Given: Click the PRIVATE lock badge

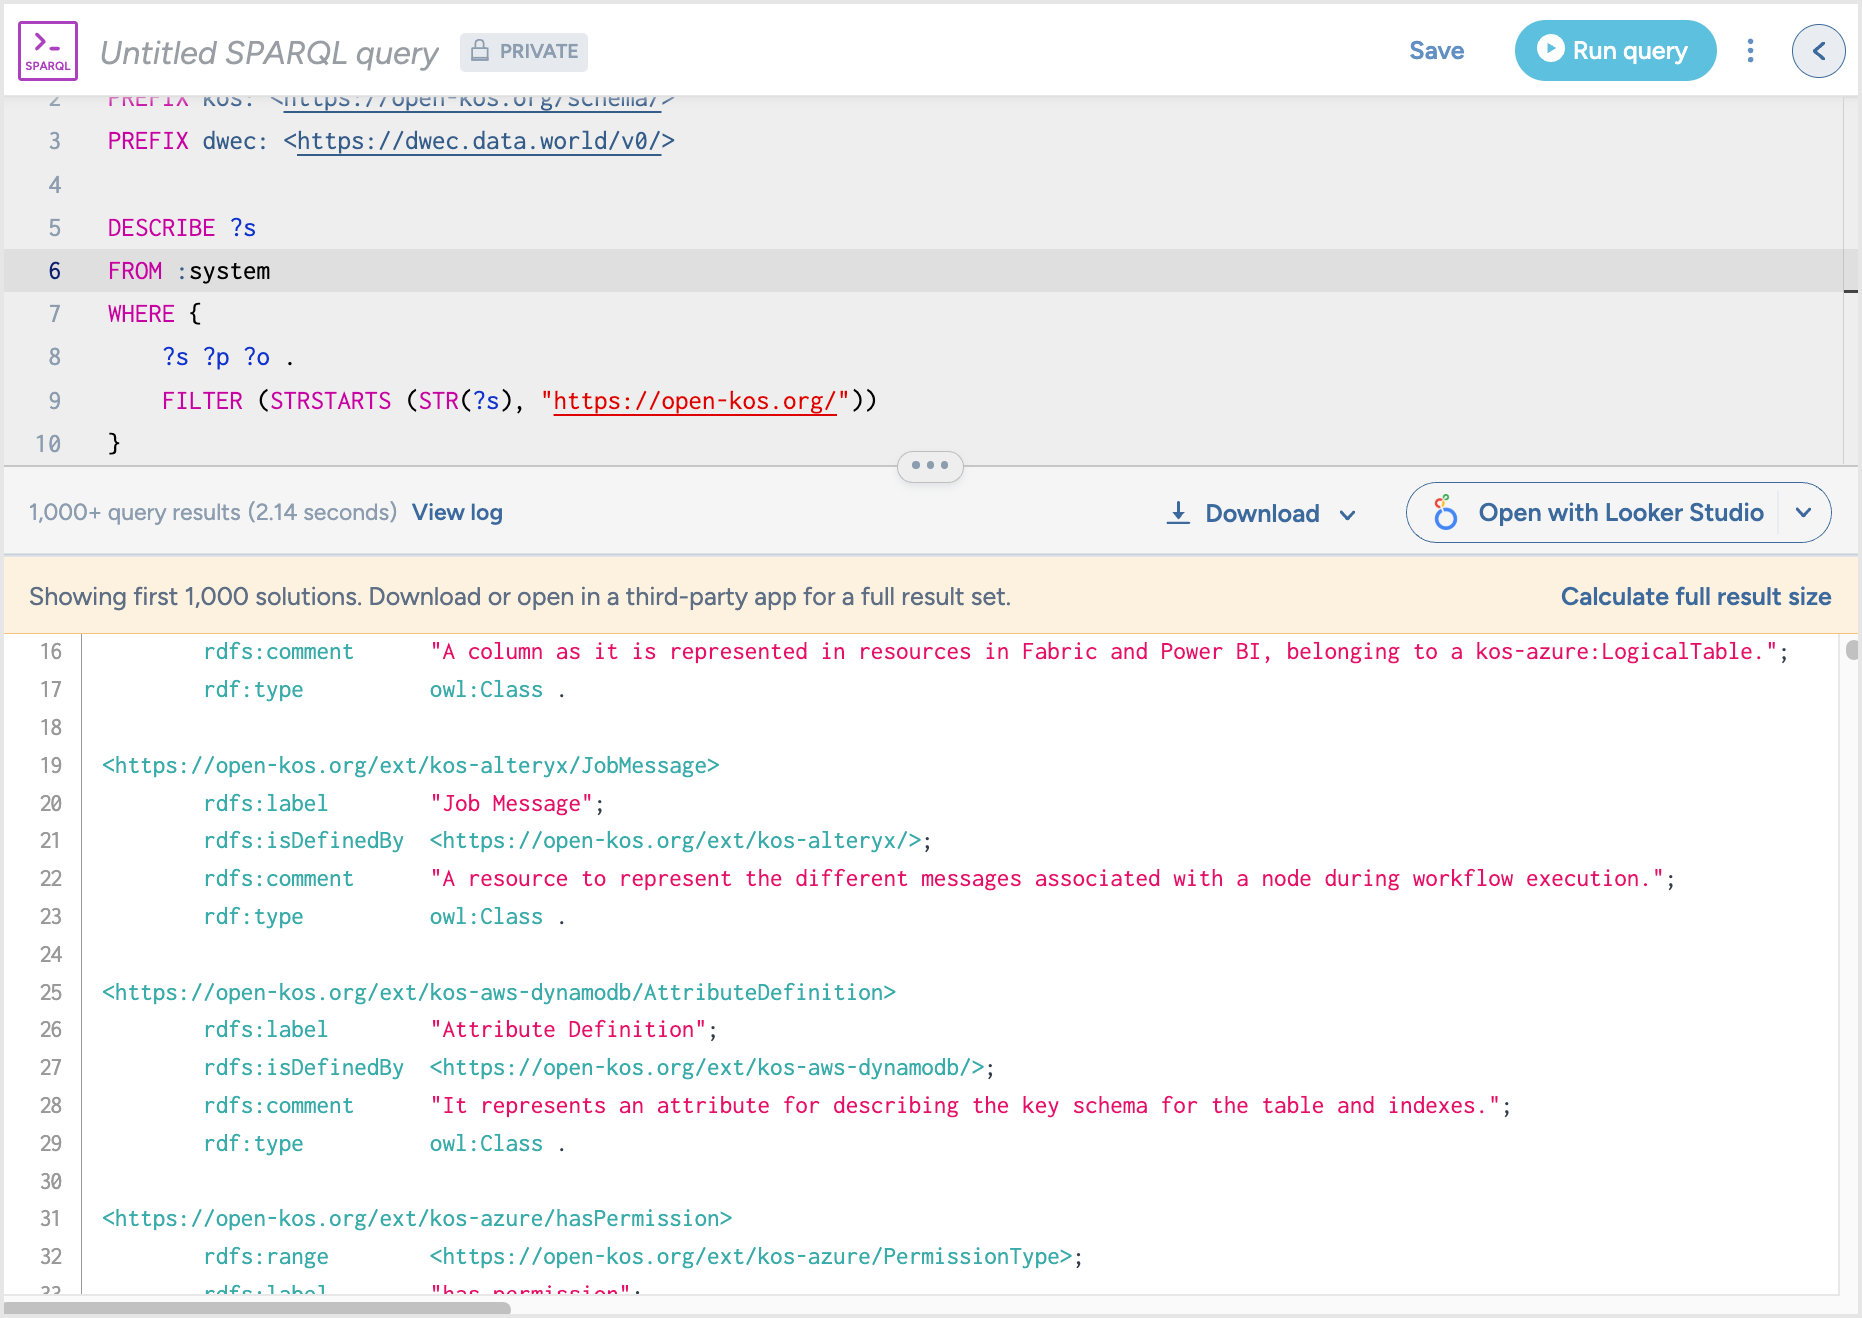Looking at the screenshot, I should 524,52.
